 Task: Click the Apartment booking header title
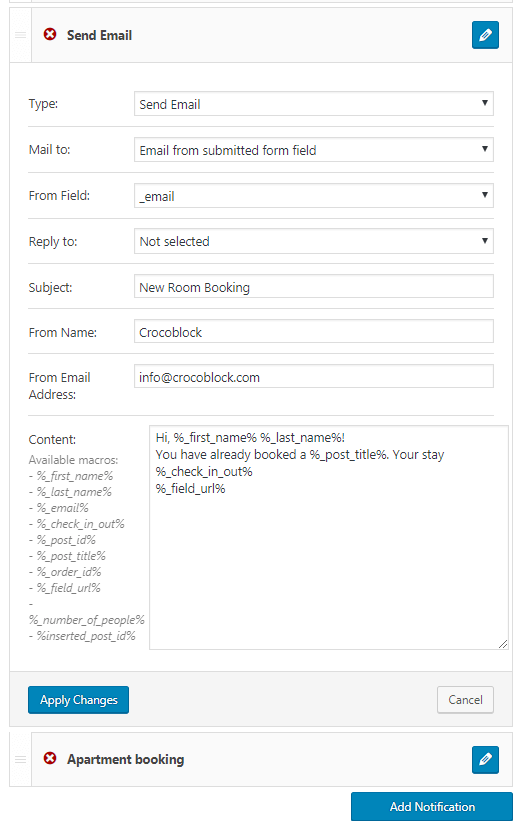click(x=125, y=759)
